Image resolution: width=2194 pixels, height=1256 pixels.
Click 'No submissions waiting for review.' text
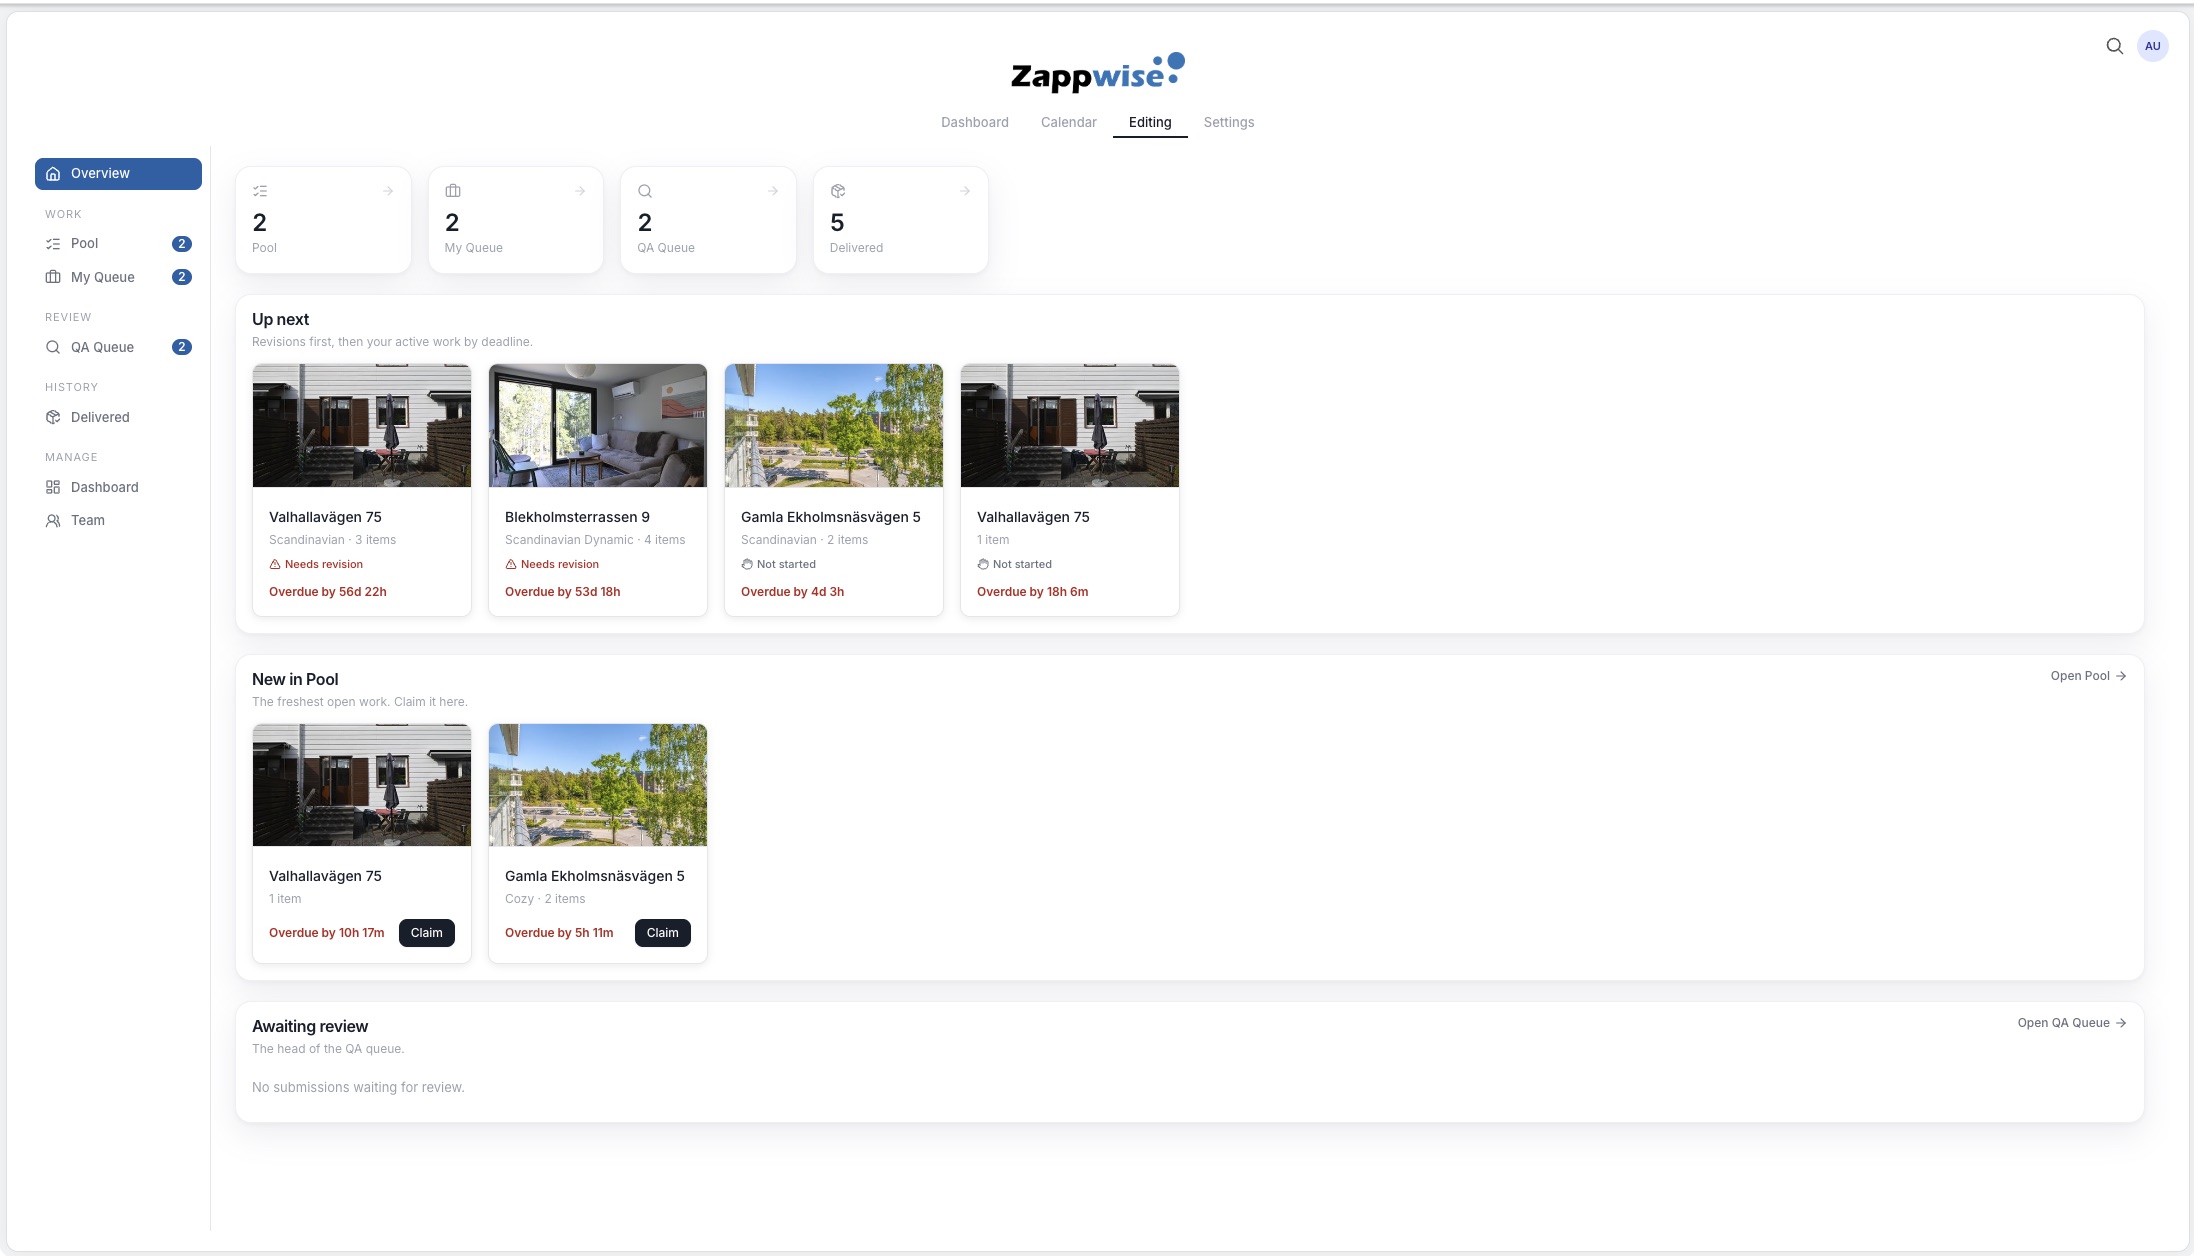pyautogui.click(x=358, y=1087)
